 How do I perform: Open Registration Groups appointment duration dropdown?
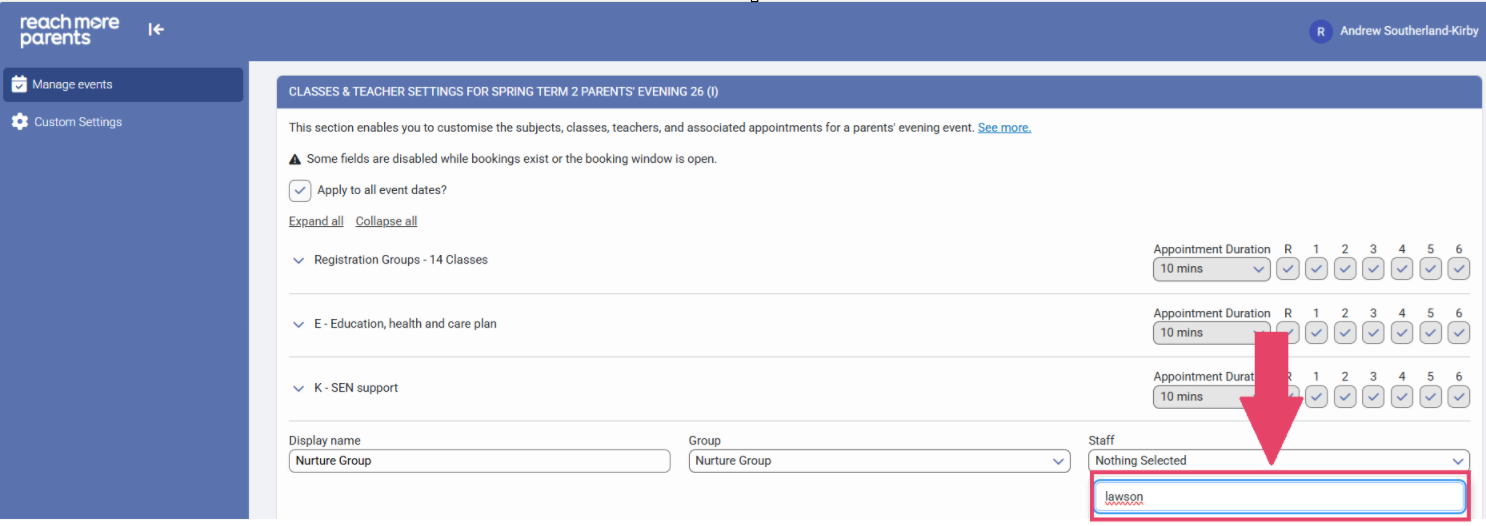1211,269
